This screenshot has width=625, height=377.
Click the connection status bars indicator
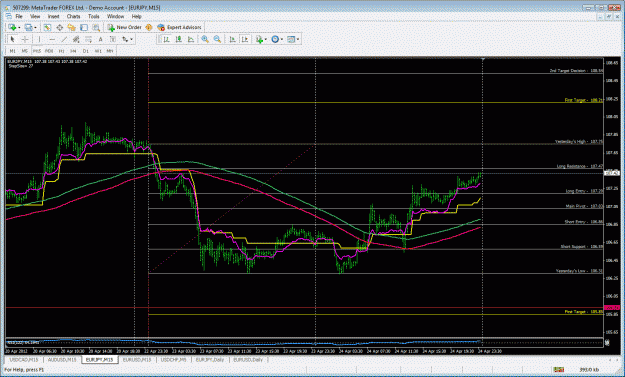[x=558, y=370]
